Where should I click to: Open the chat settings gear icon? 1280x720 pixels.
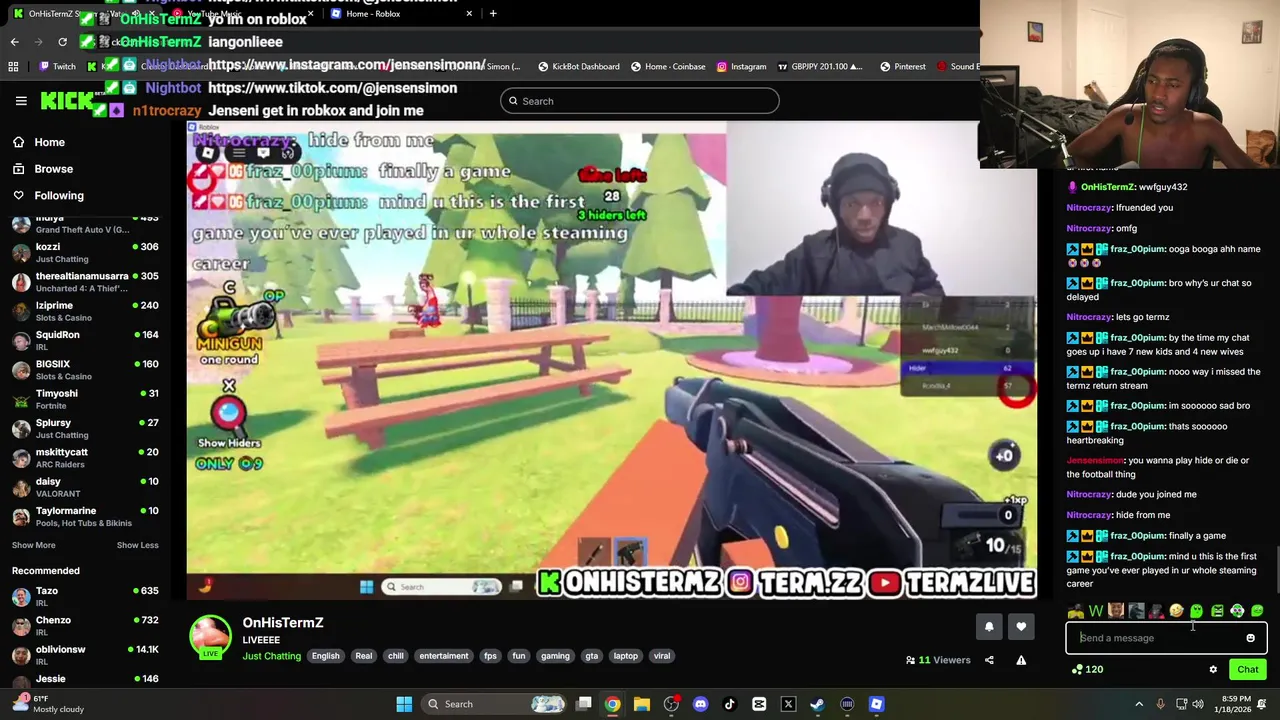1213,670
